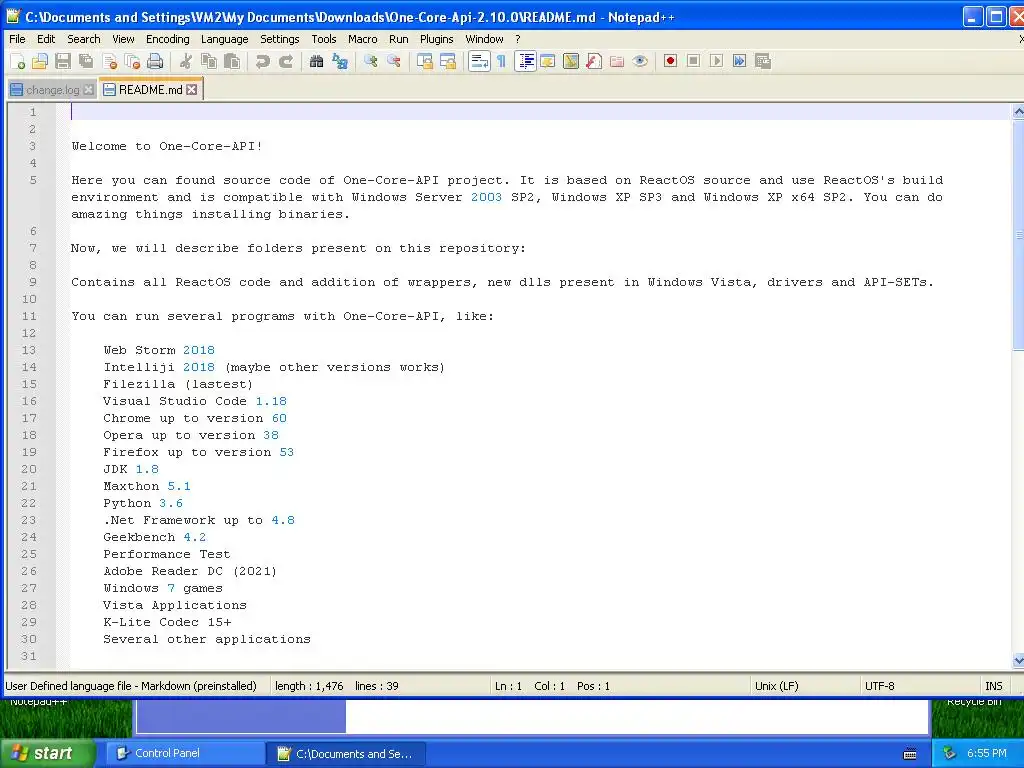Close the change.log tab
The width and height of the screenshot is (1024, 768).
coord(89,90)
